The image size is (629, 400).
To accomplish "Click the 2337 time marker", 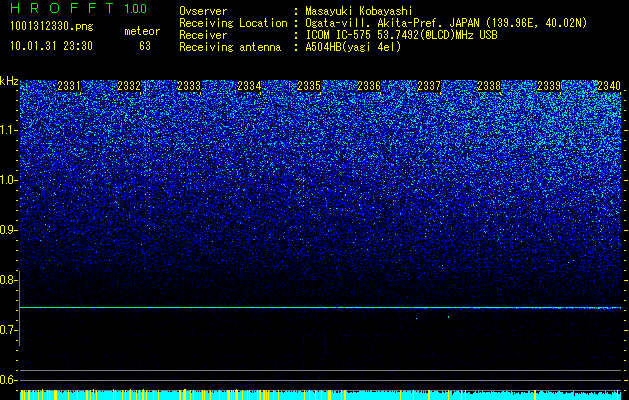I will [x=429, y=86].
